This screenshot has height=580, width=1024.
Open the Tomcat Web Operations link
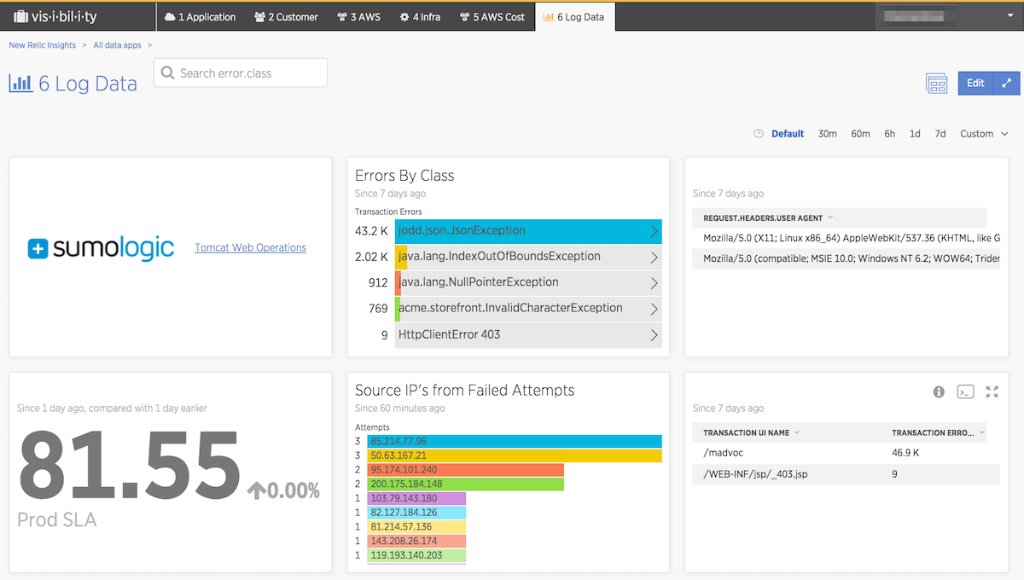click(x=250, y=248)
